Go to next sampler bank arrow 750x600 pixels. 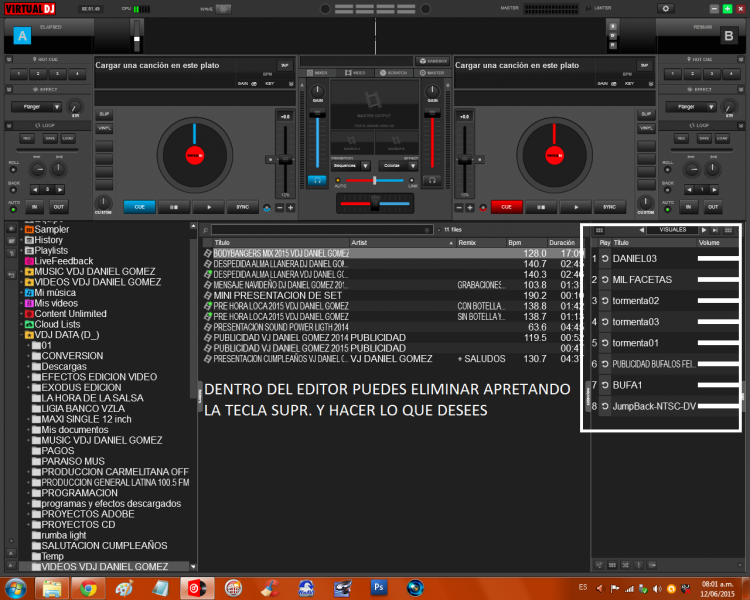tap(704, 230)
